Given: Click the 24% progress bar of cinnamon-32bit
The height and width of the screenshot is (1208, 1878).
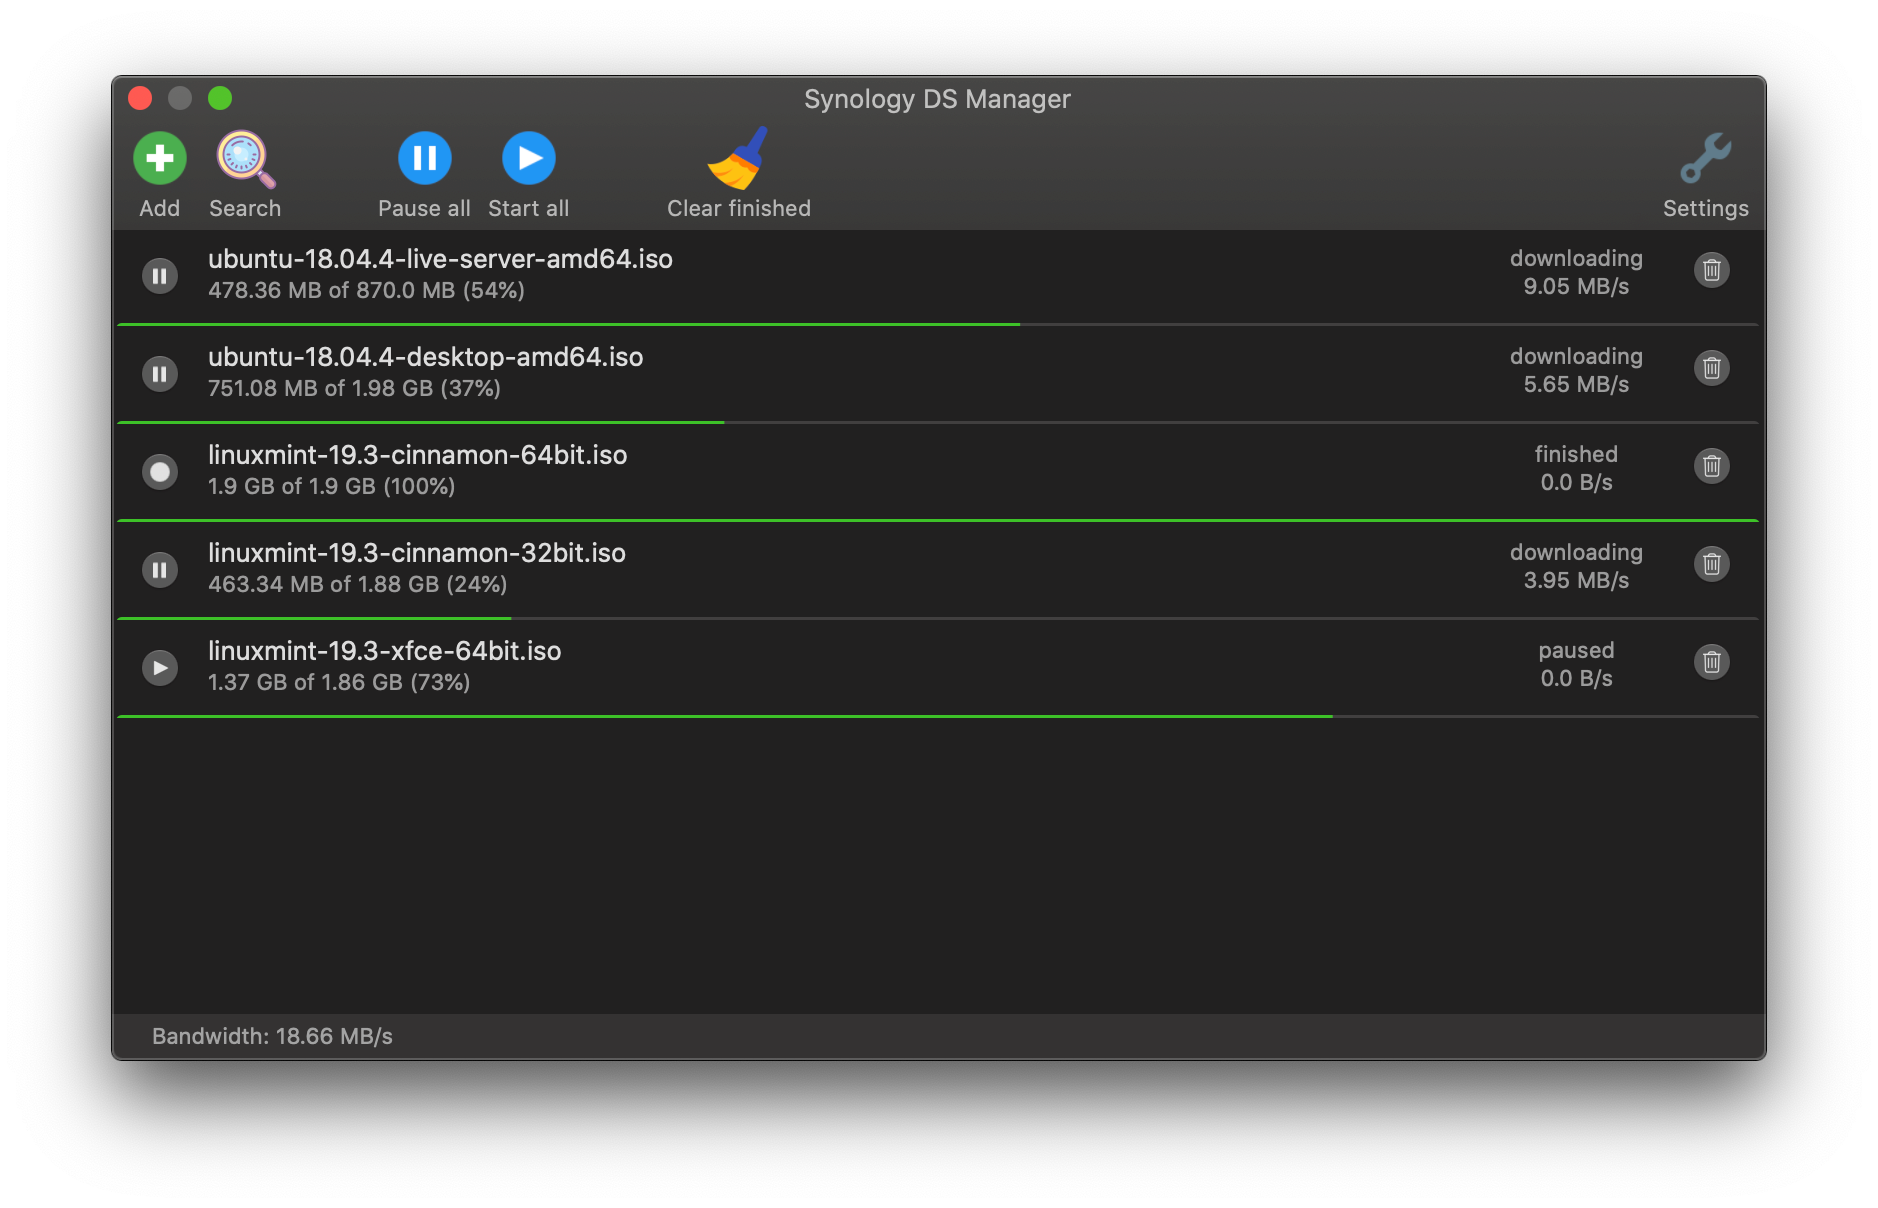Looking at the screenshot, I should pyautogui.click(x=938, y=618).
